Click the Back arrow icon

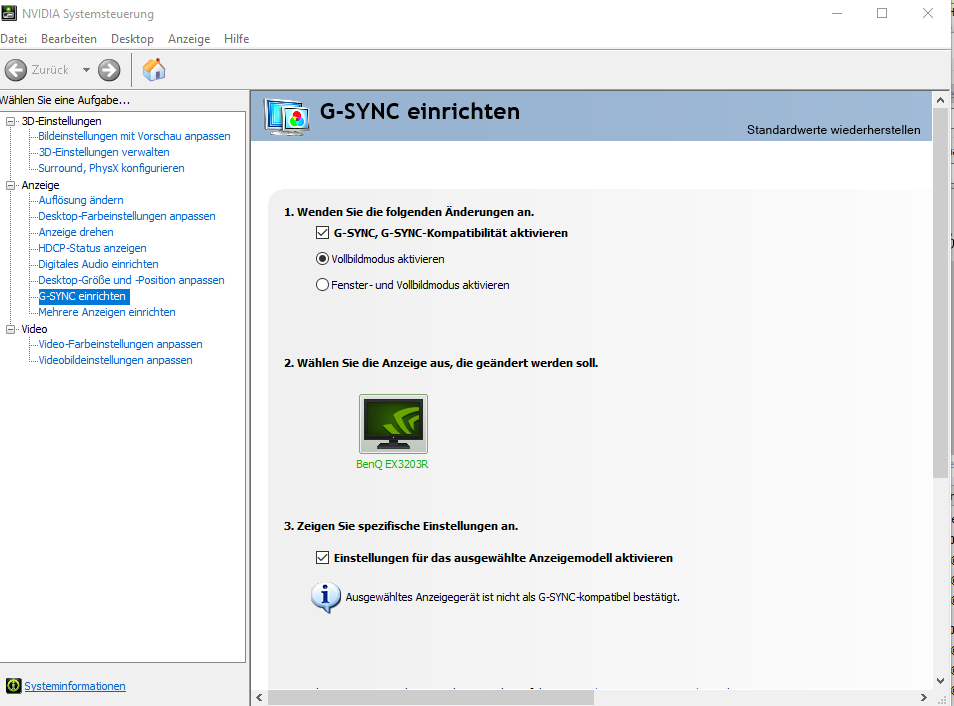coord(16,70)
